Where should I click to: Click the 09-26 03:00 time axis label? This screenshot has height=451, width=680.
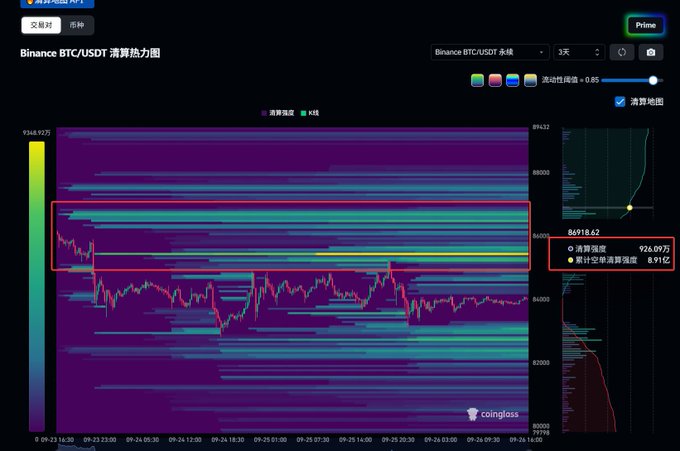[x=441, y=440]
